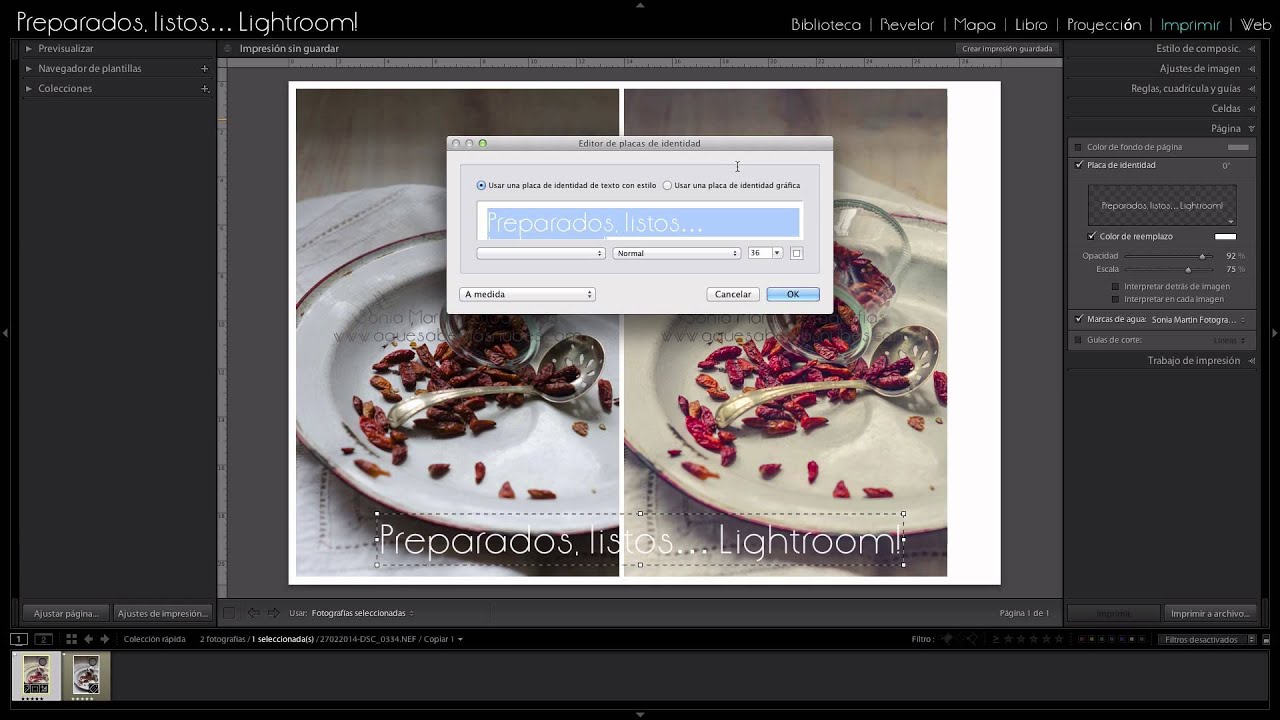The image size is (1280, 720).
Task: Click the rating greater-or-equal symbol
Action: (x=997, y=639)
